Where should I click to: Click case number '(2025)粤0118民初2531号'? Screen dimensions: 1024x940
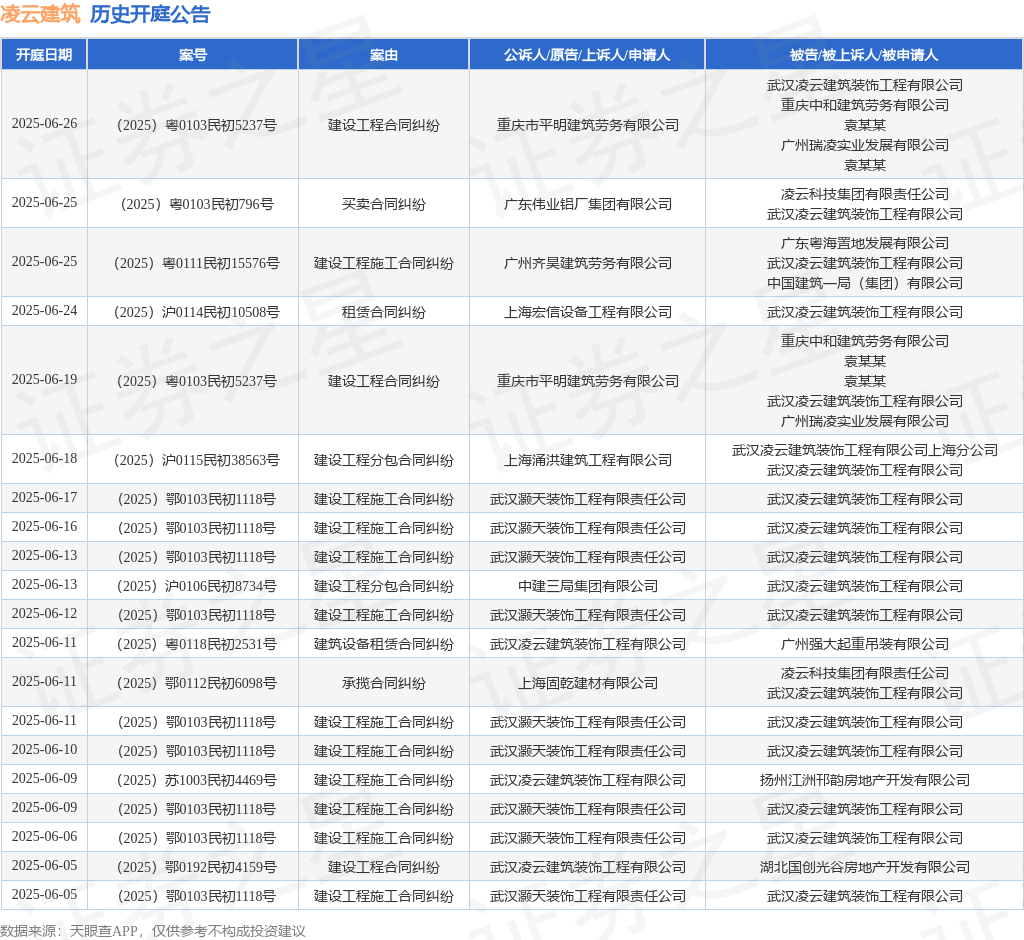(x=197, y=645)
